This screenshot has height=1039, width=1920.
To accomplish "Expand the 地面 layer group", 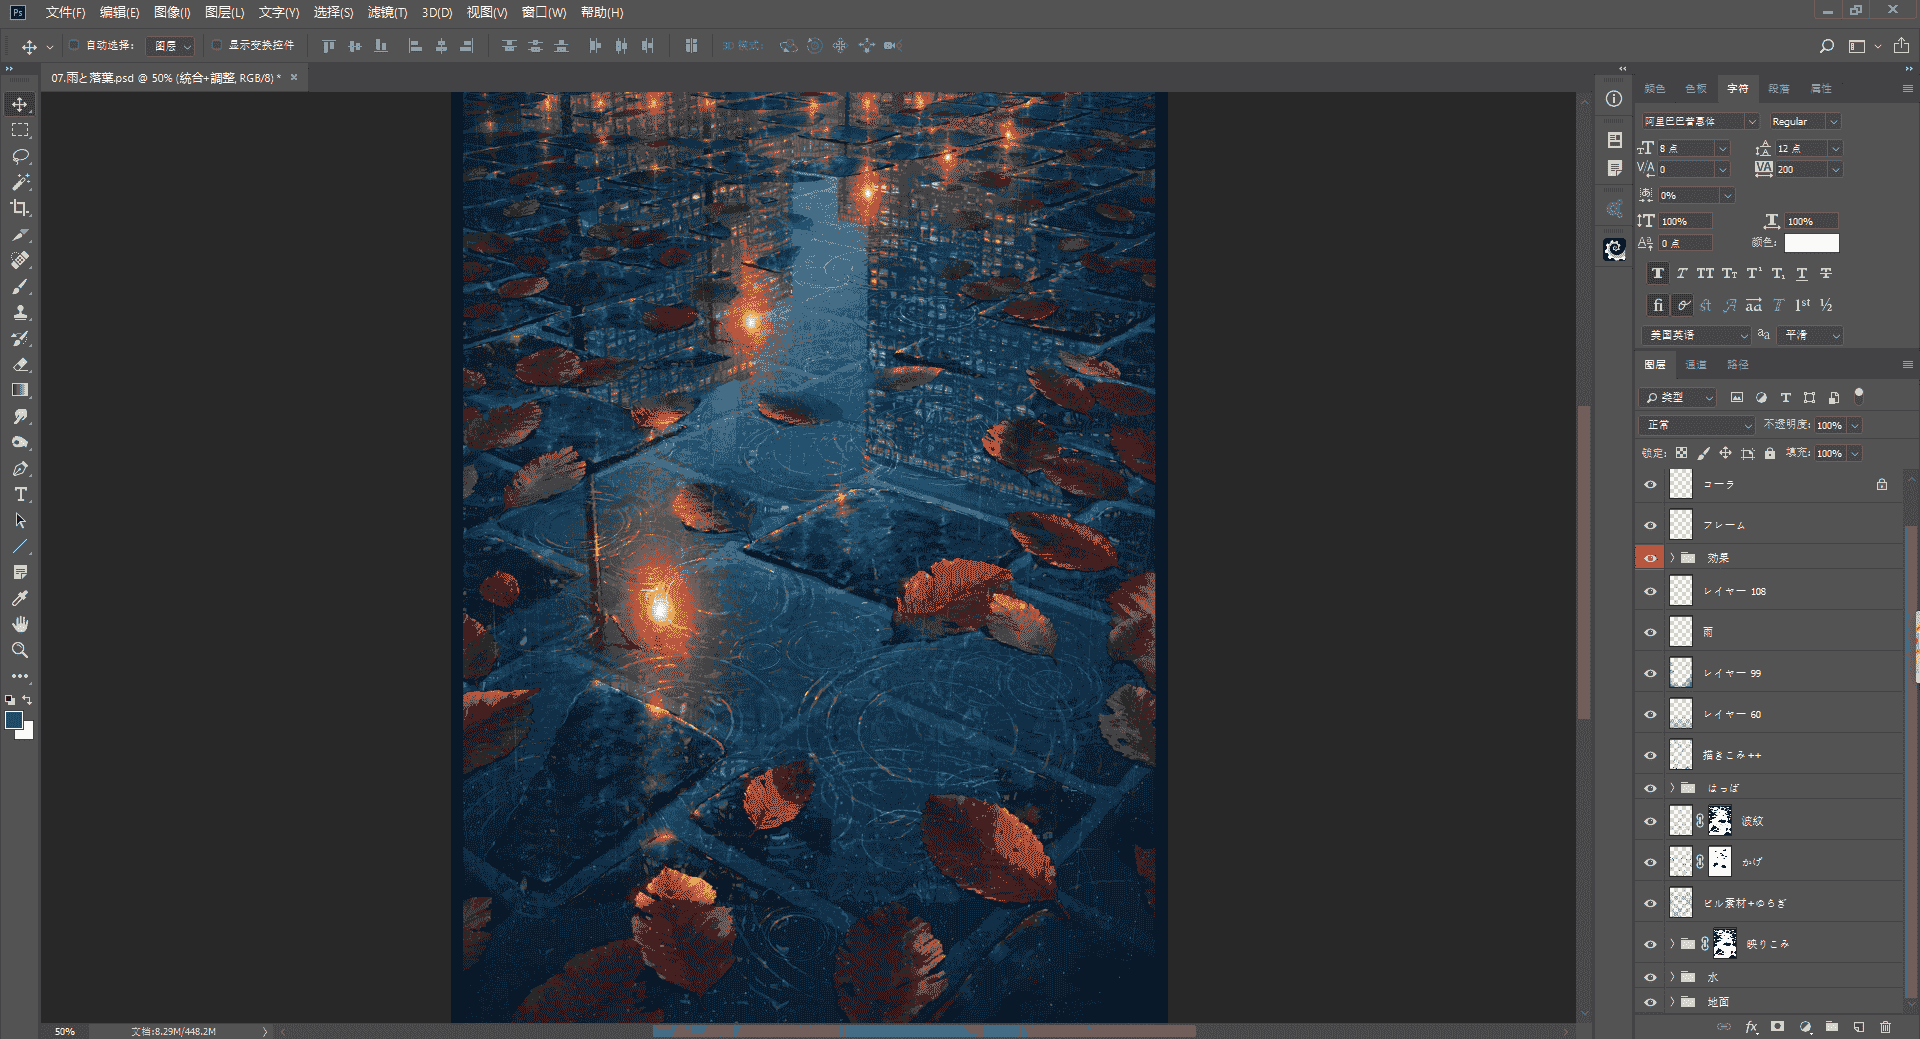I will [1672, 1001].
